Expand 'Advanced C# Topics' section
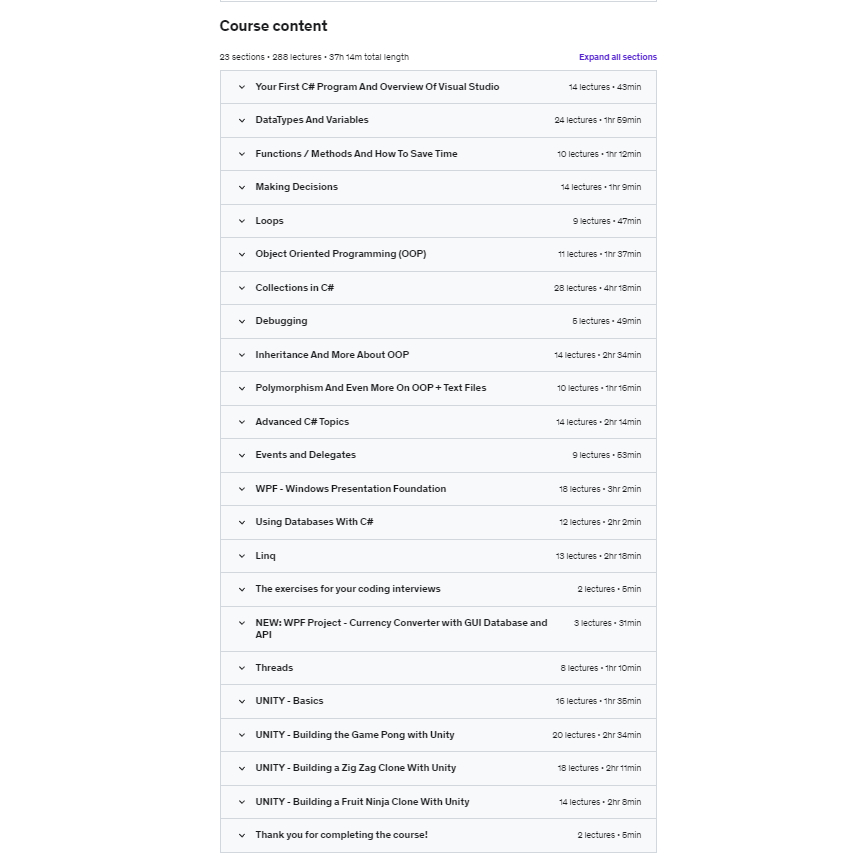Image resolution: width=868 pixels, height=868 pixels. (x=302, y=422)
